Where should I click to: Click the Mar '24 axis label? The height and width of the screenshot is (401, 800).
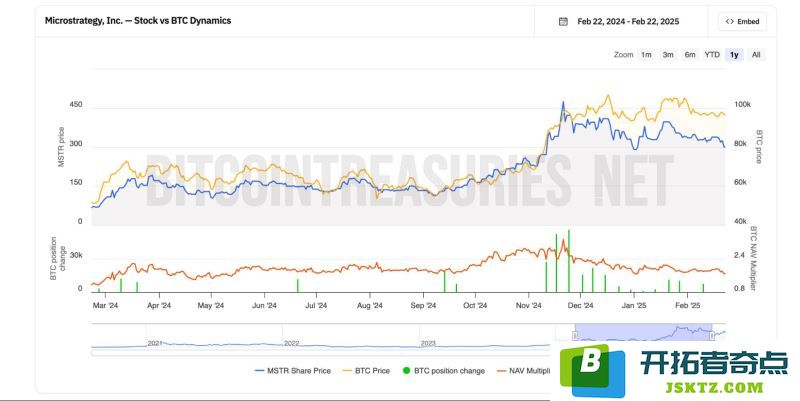[106, 306]
